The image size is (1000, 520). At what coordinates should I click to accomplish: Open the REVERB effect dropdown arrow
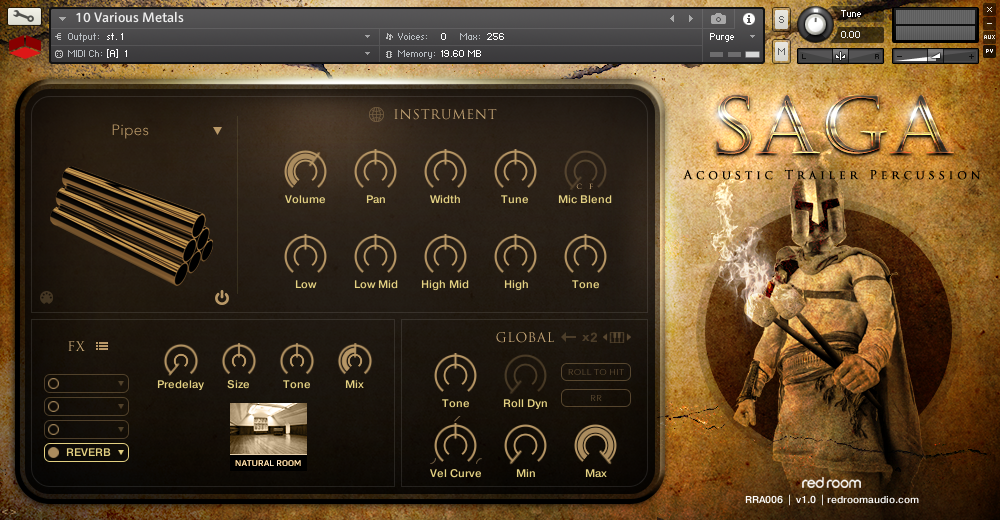point(121,452)
